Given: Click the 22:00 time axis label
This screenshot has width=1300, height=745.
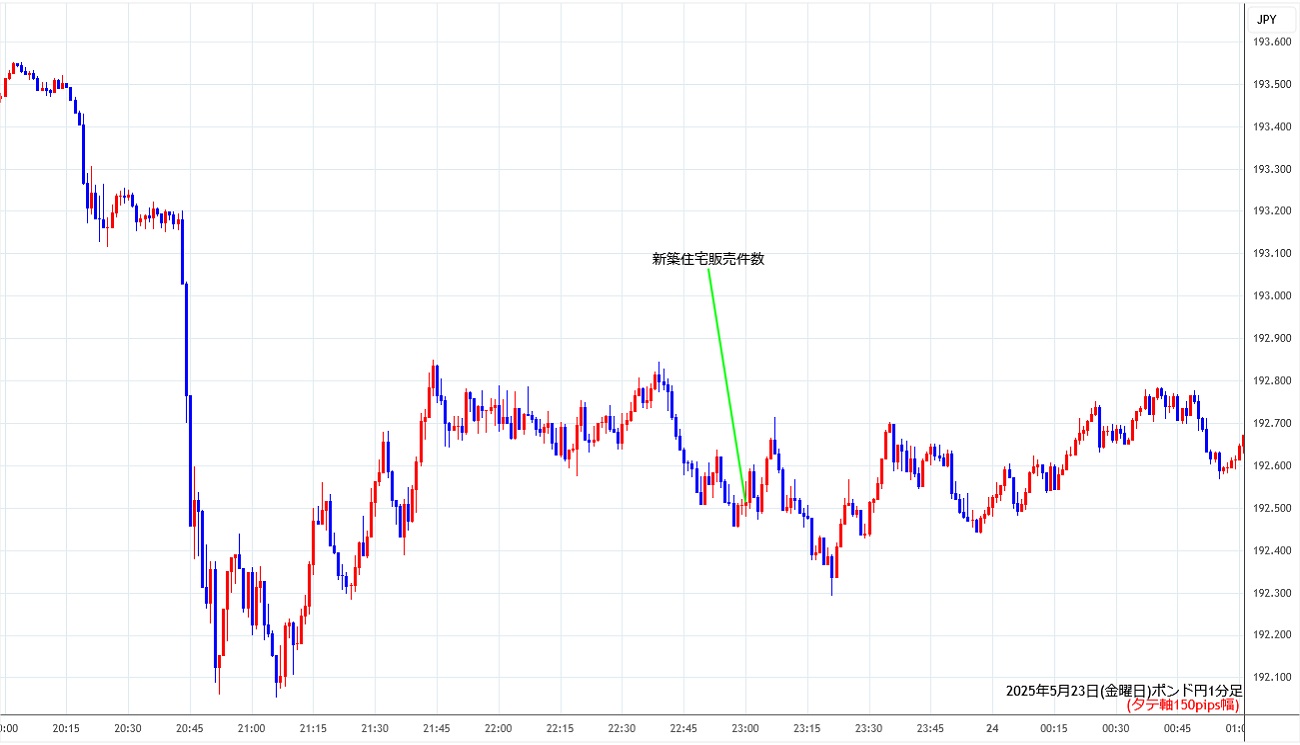Looking at the screenshot, I should 498,729.
